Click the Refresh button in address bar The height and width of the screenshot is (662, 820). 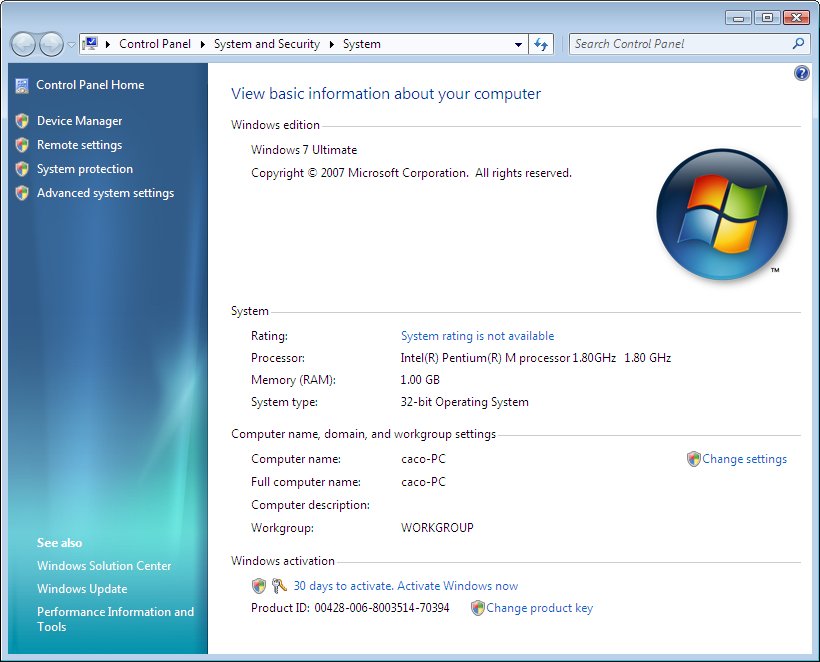point(541,44)
